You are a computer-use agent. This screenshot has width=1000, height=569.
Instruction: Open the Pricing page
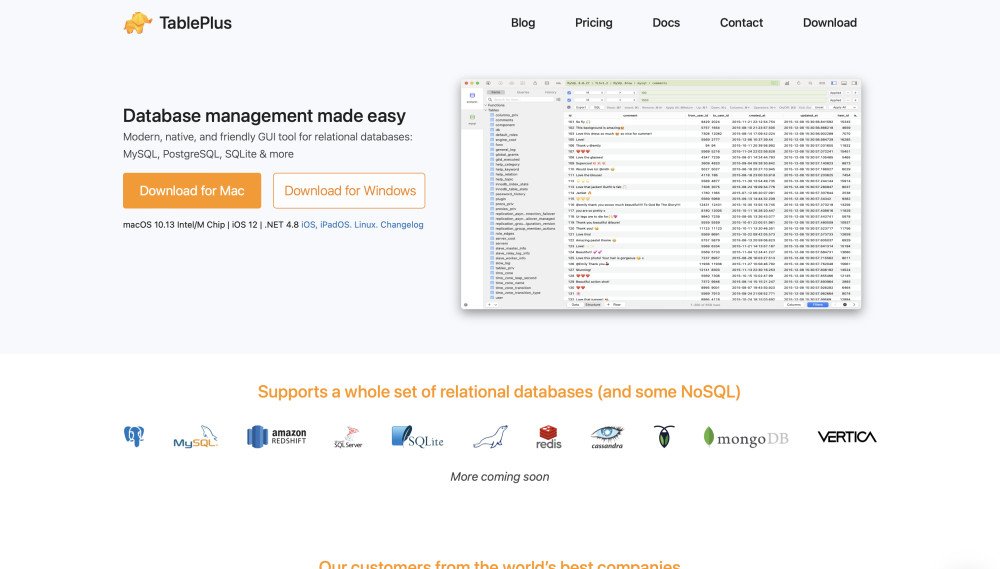point(594,23)
